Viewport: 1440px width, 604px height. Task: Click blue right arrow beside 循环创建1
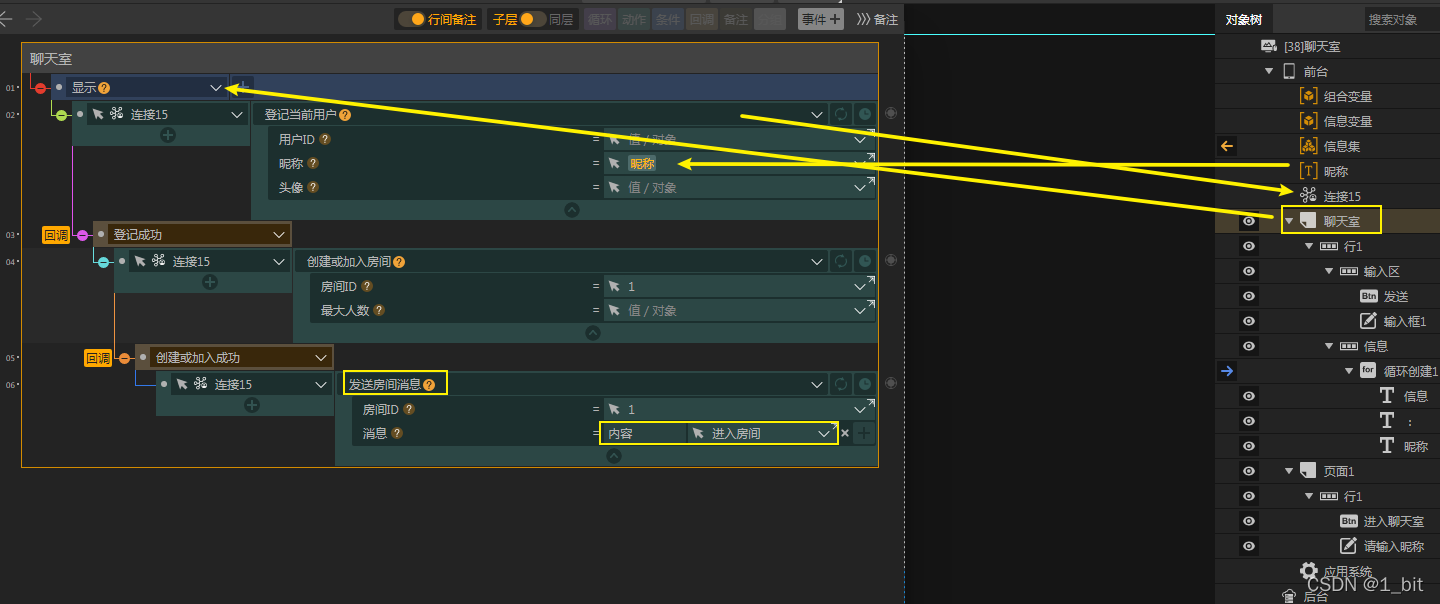pyautogui.click(x=1228, y=371)
